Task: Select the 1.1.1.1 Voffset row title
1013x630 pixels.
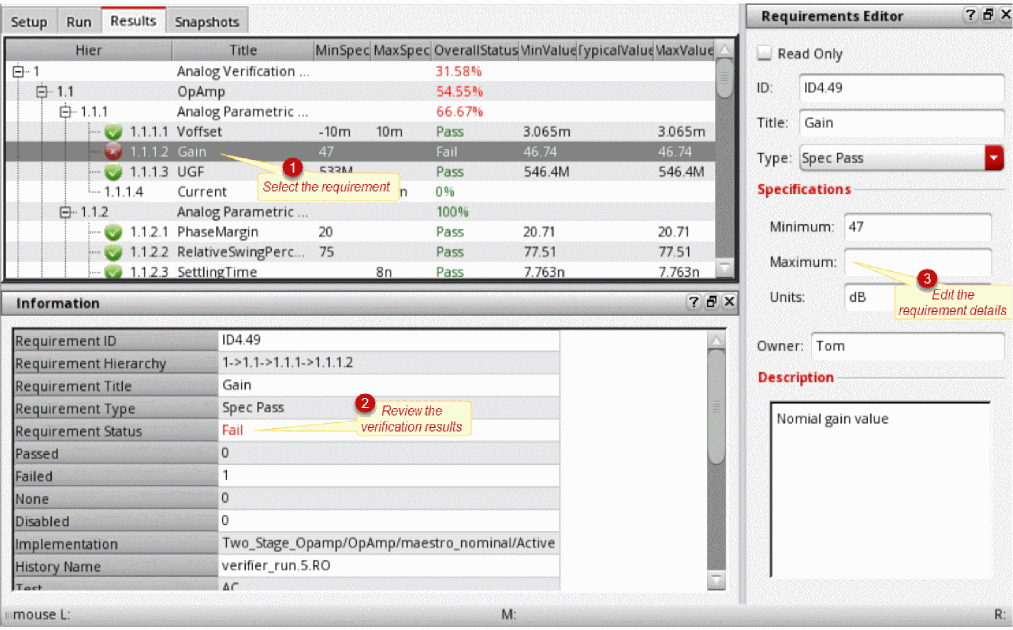Action: (x=200, y=132)
